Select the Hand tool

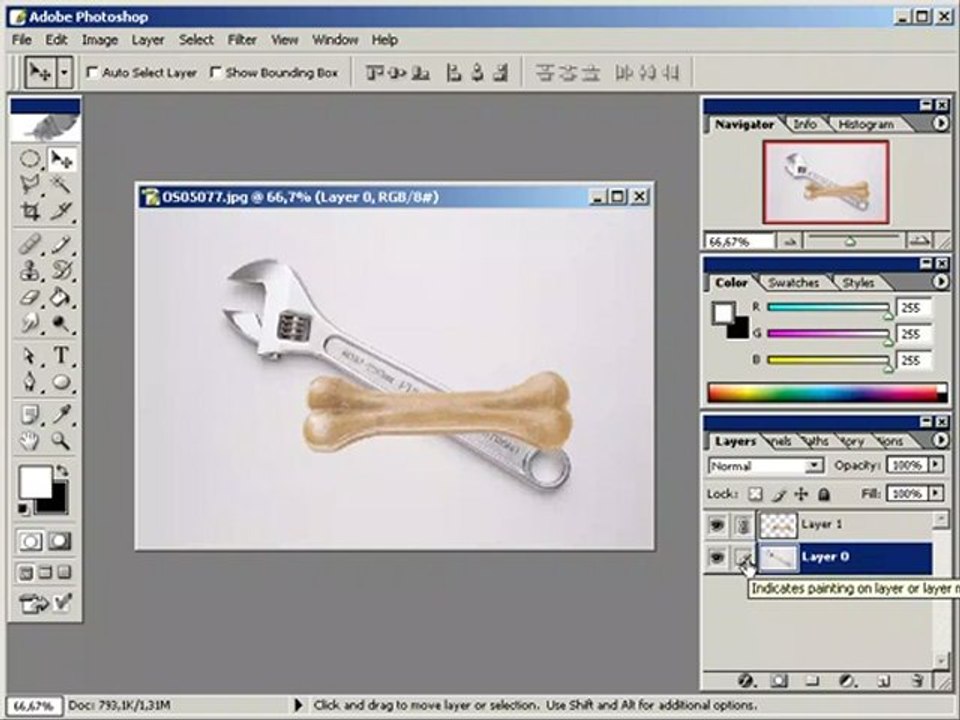pos(29,440)
